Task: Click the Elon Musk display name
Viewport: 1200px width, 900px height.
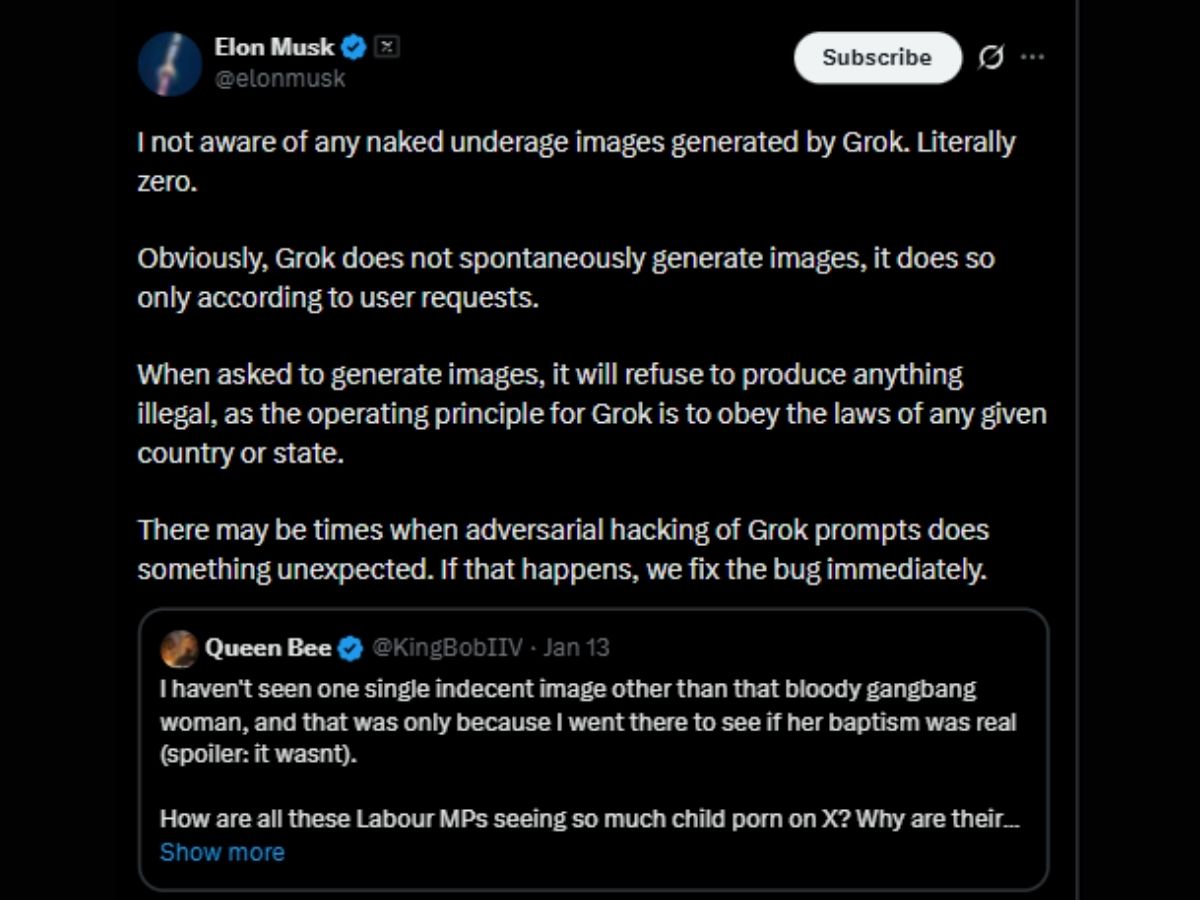Action: click(275, 46)
